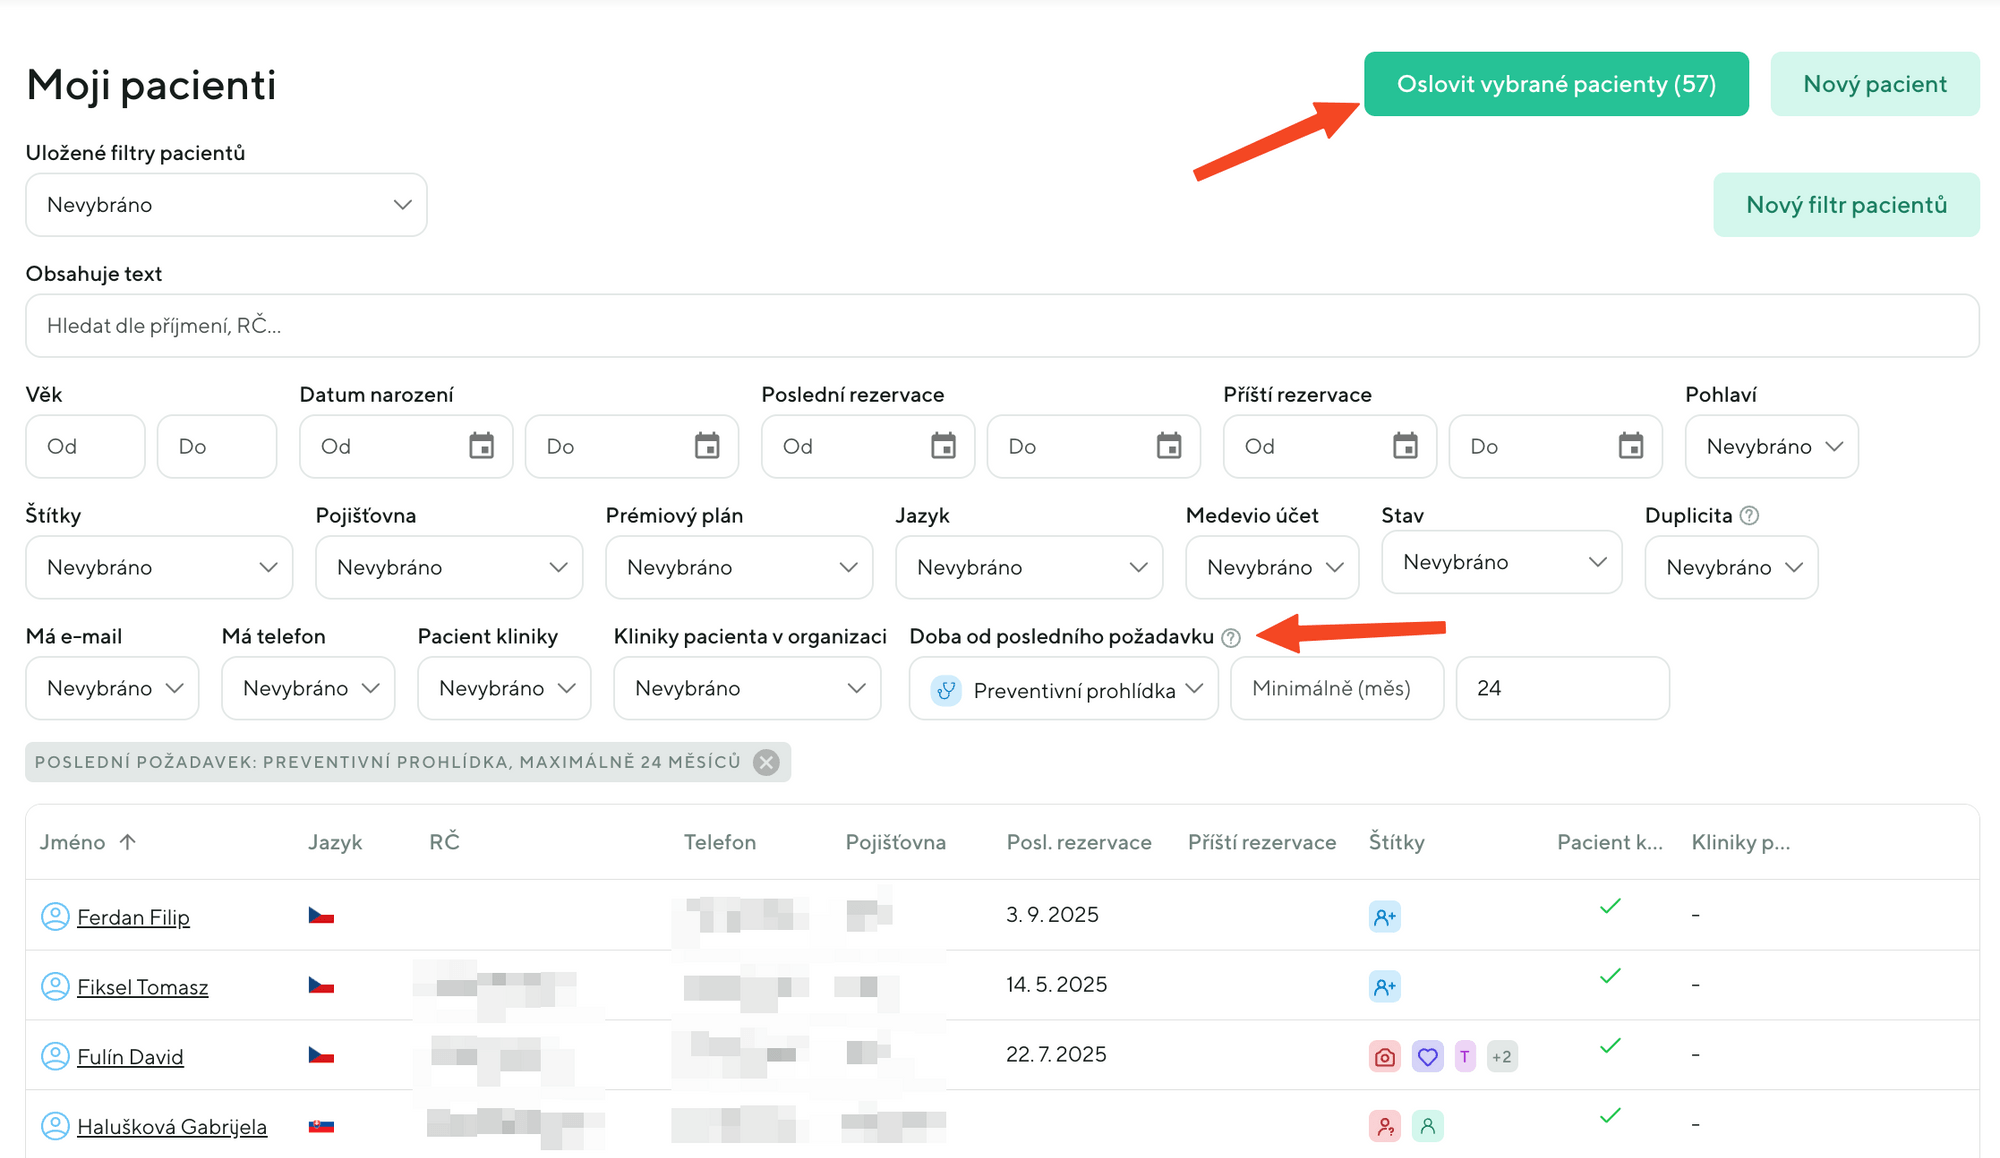Screen dimensions: 2000x1158
Task: Click Duplicita help question mark icon
Action: [x=1749, y=516]
